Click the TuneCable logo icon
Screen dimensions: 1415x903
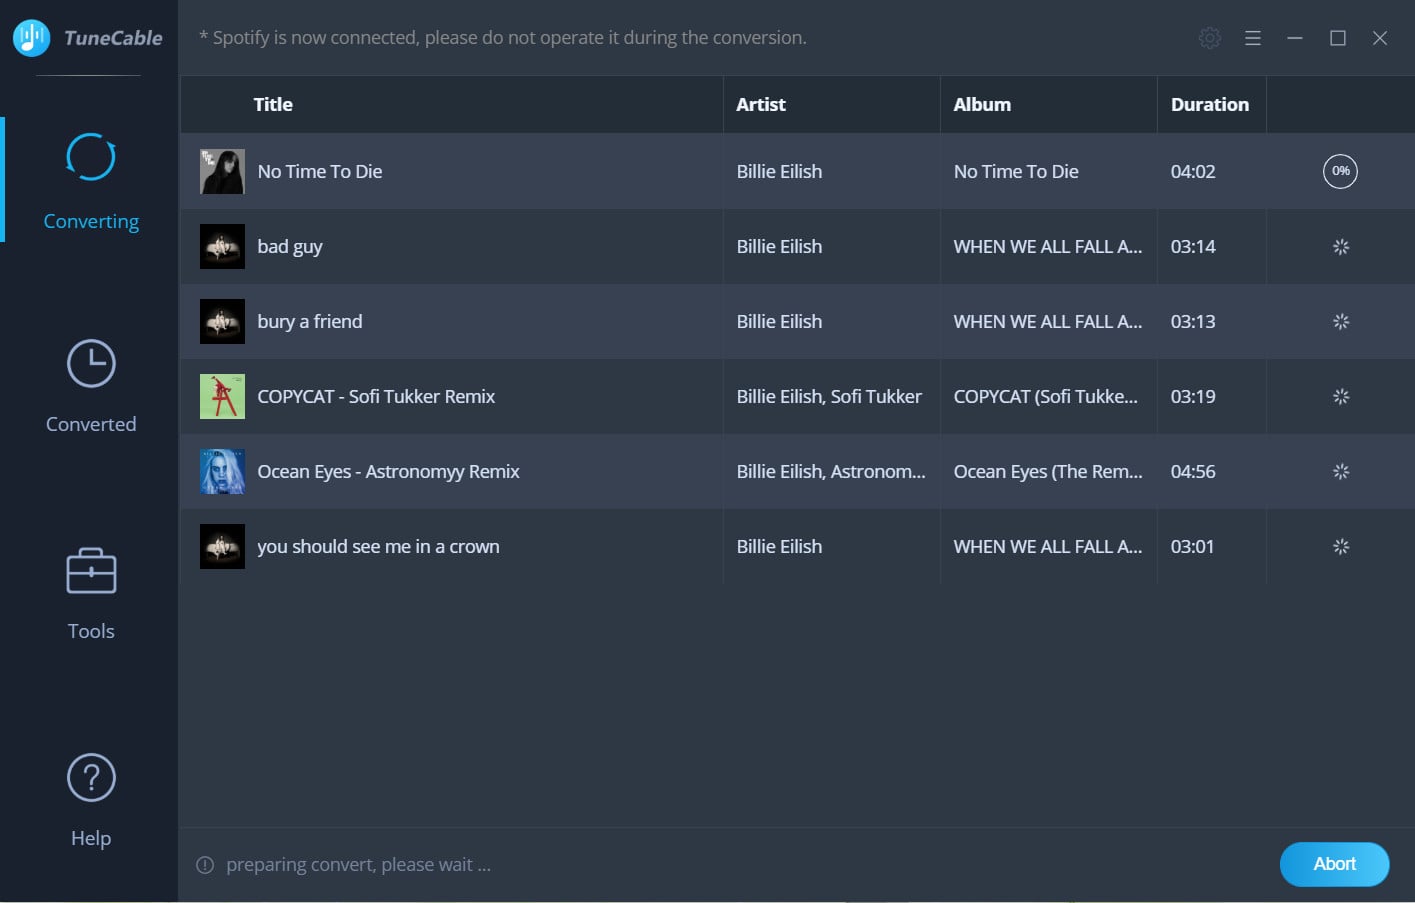coord(31,38)
